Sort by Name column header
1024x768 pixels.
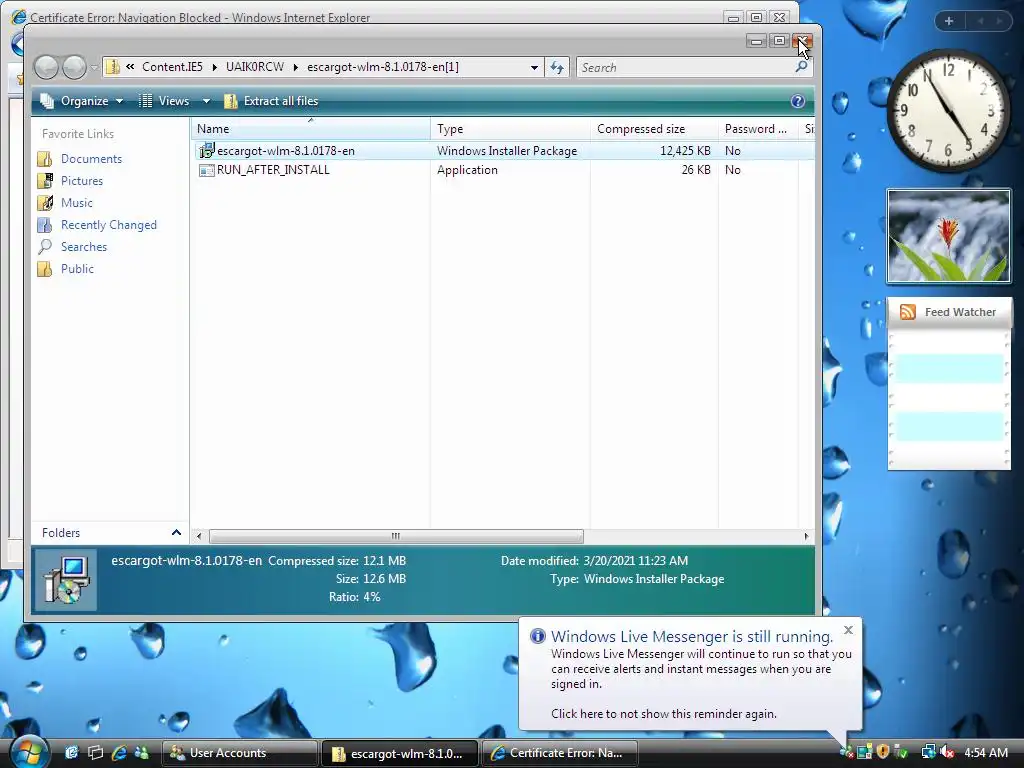pyautogui.click(x=311, y=129)
